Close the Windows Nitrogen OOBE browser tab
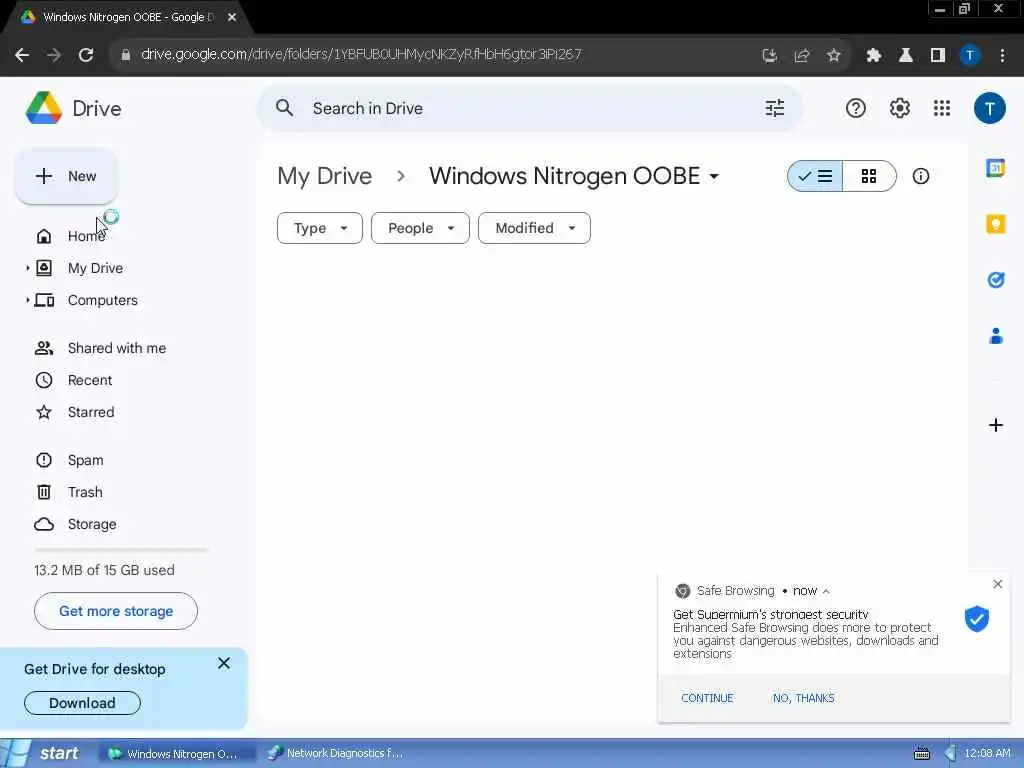Screen dimensions: 1024x768 pyautogui.click(x=232, y=18)
